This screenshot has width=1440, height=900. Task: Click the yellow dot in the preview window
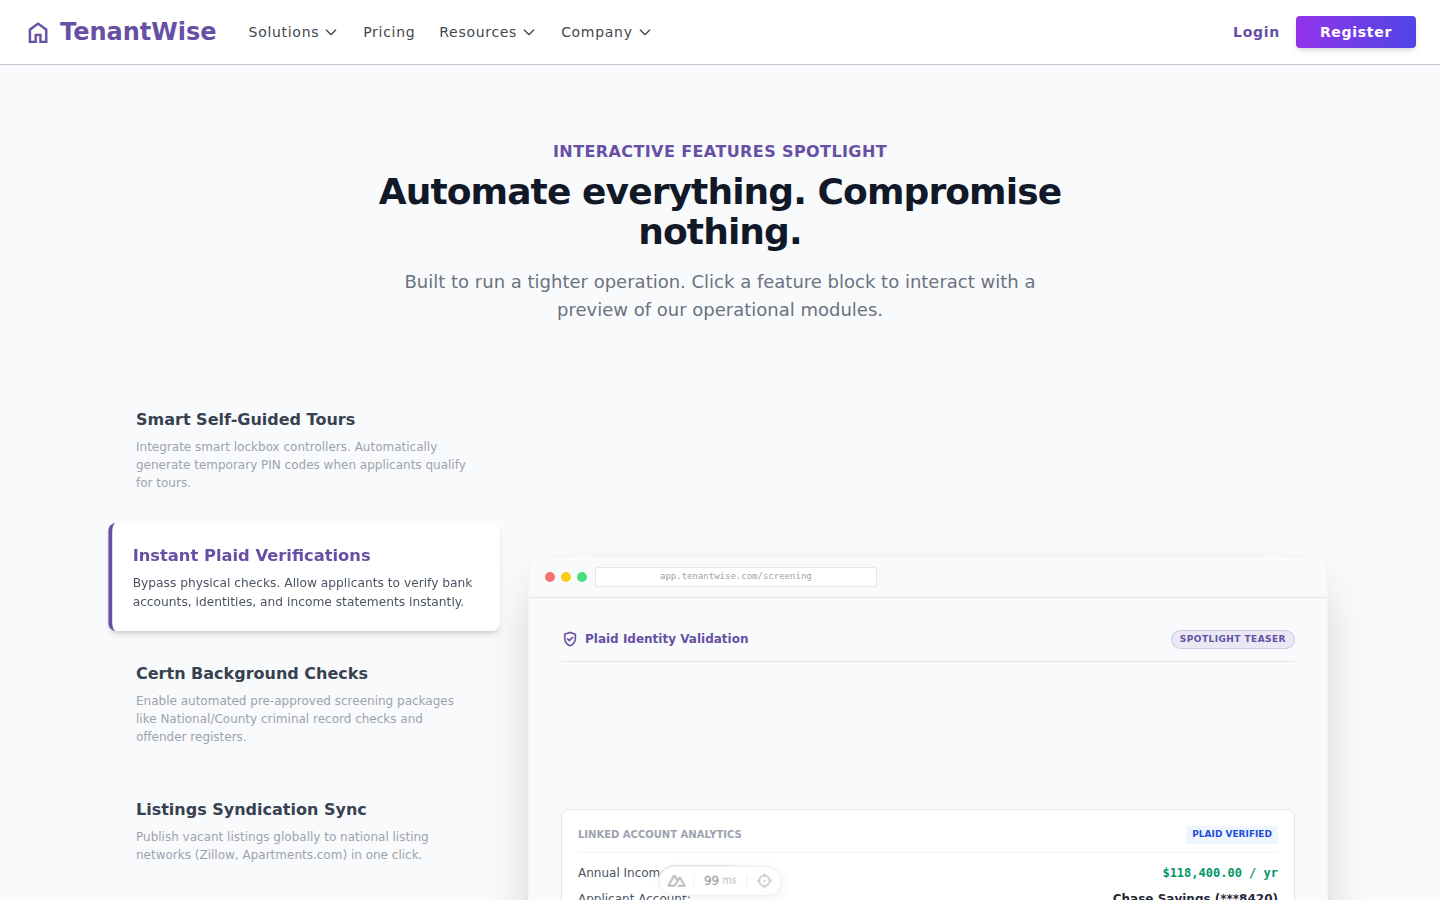566,577
